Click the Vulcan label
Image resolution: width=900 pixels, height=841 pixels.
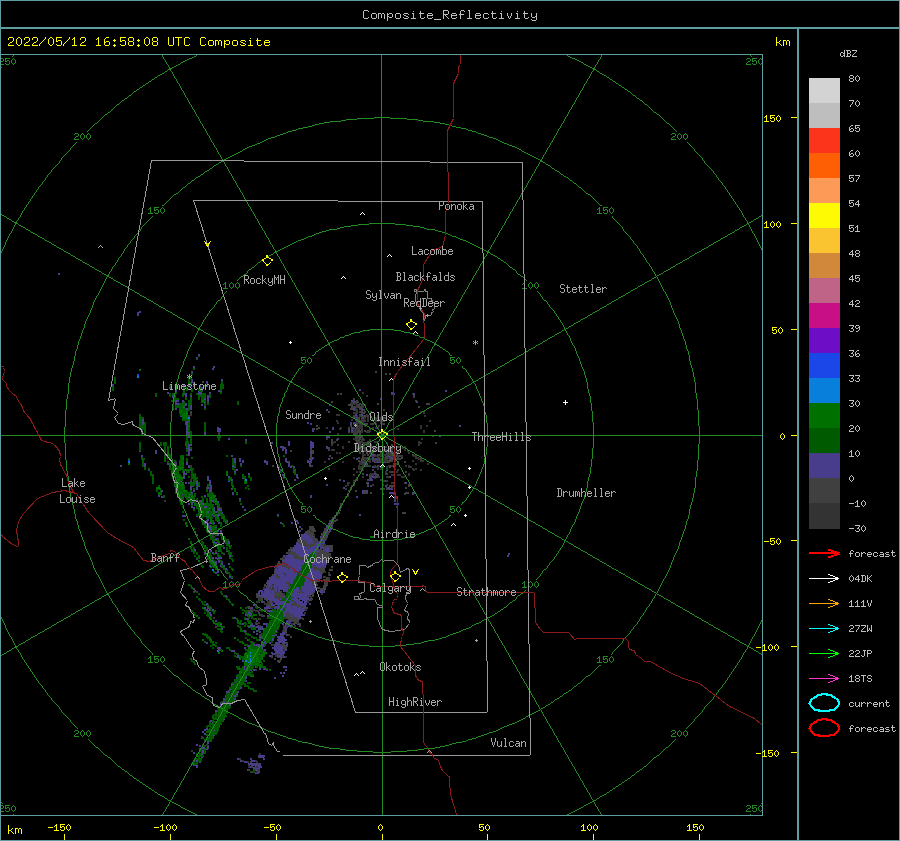pyautogui.click(x=509, y=743)
